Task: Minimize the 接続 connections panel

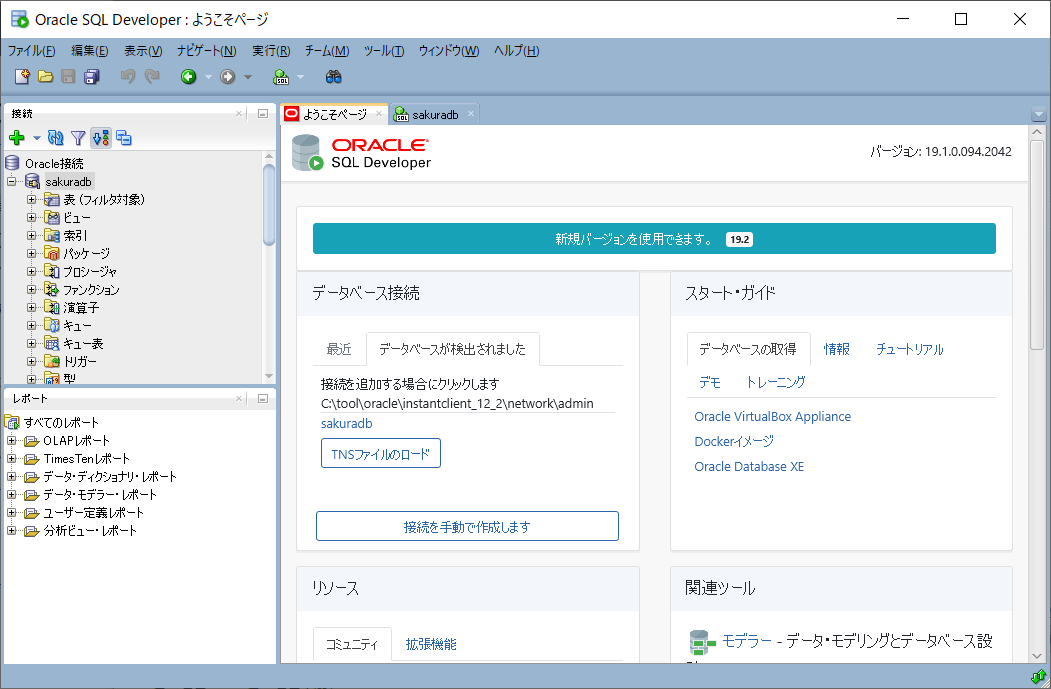Action: coord(263,114)
